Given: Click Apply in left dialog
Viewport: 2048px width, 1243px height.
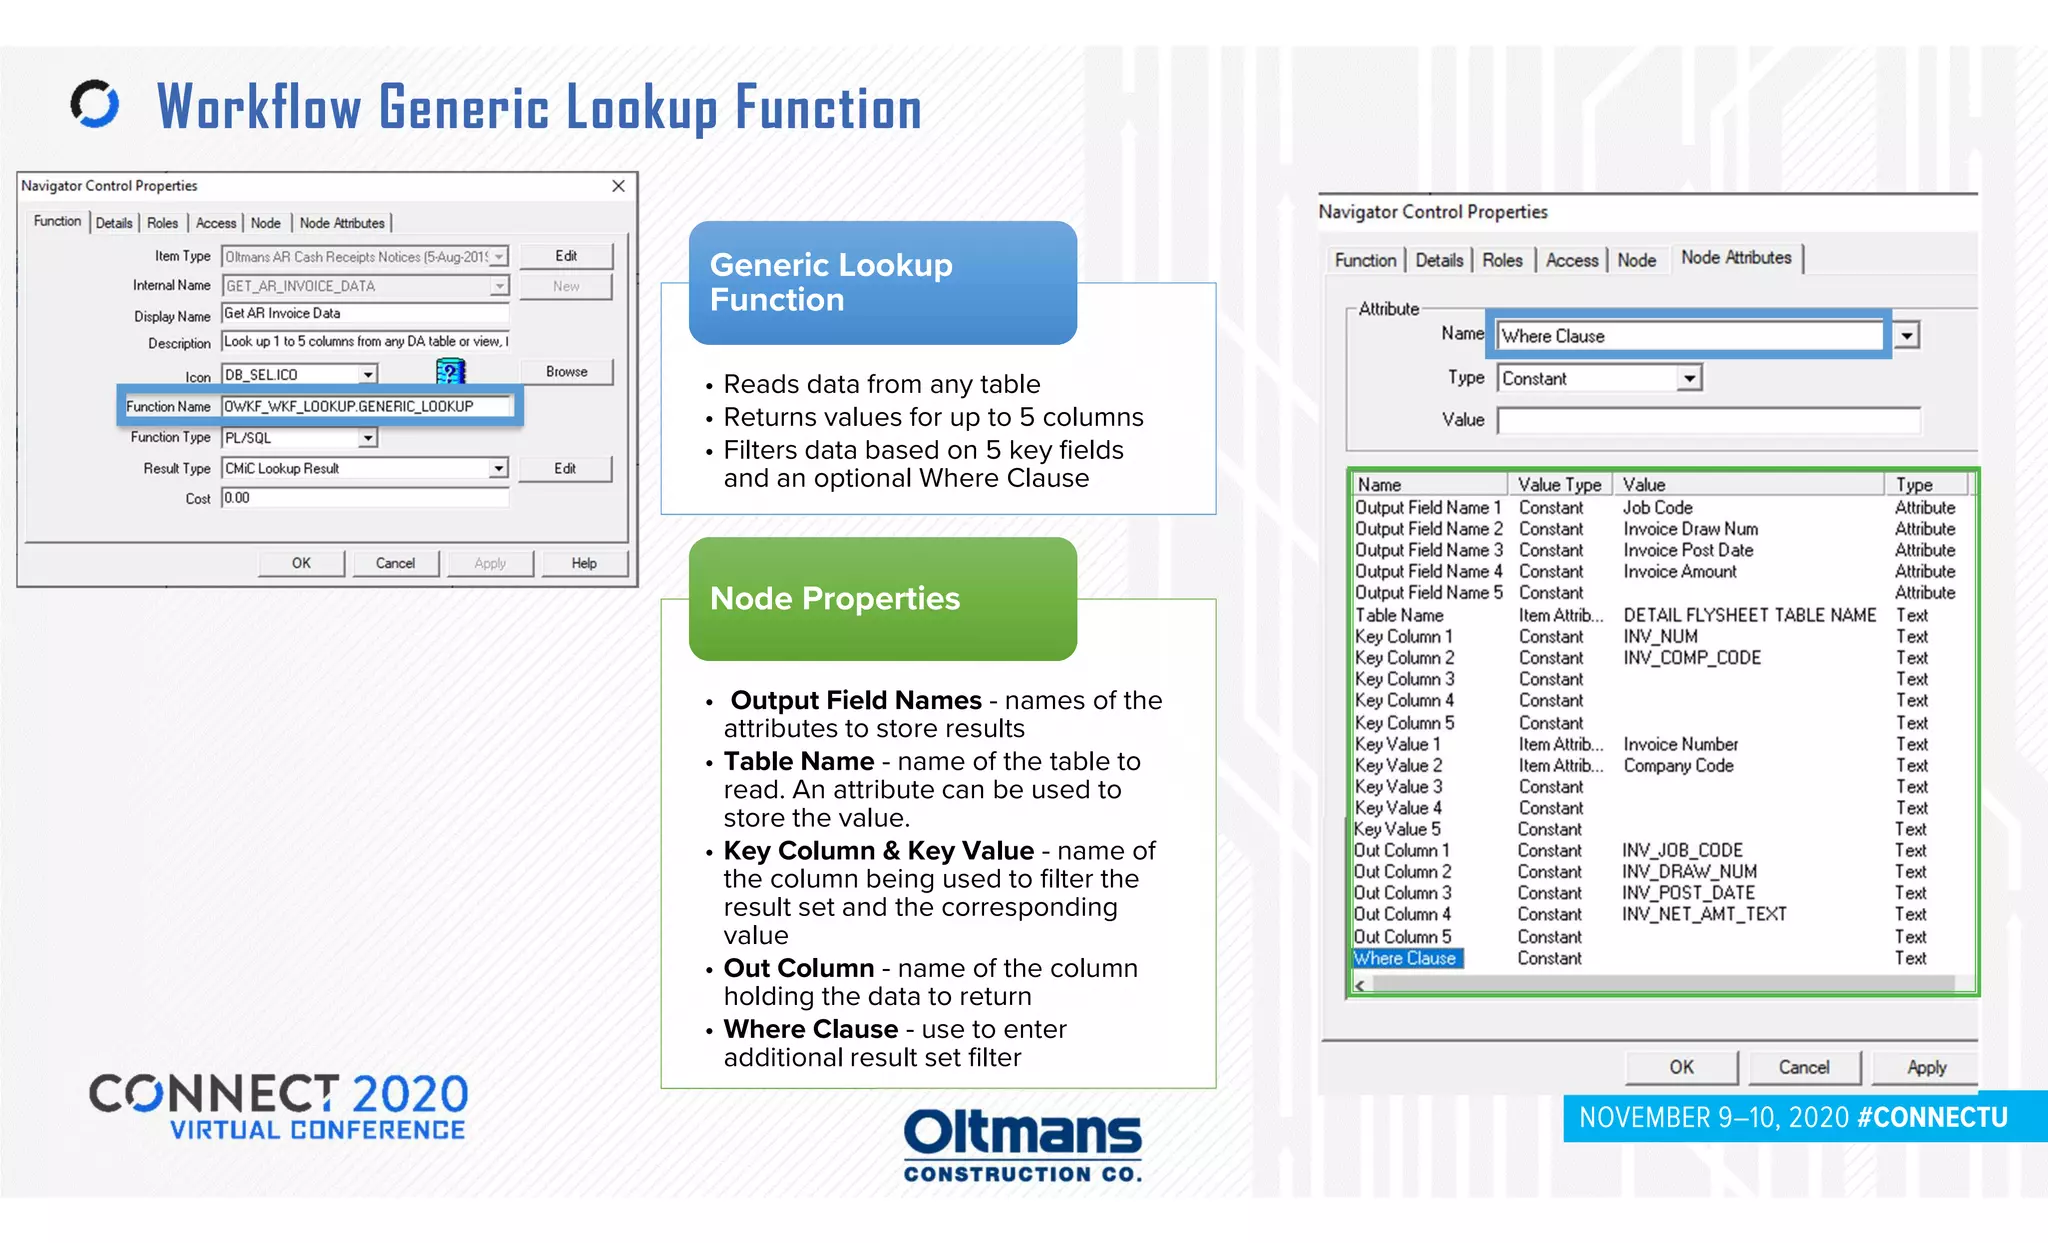Looking at the screenshot, I should pyautogui.click(x=490, y=563).
